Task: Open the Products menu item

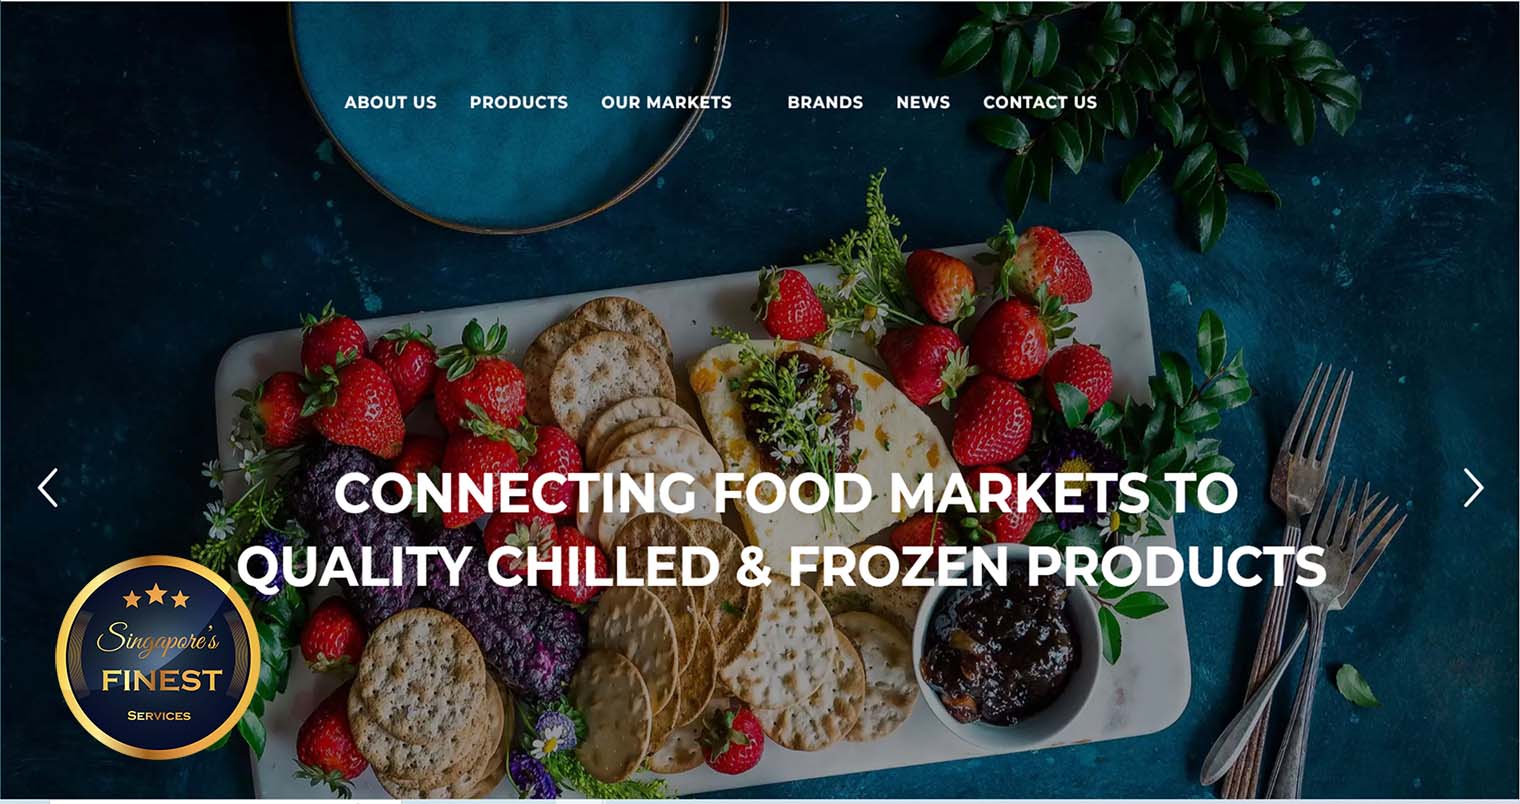Action: coord(519,102)
